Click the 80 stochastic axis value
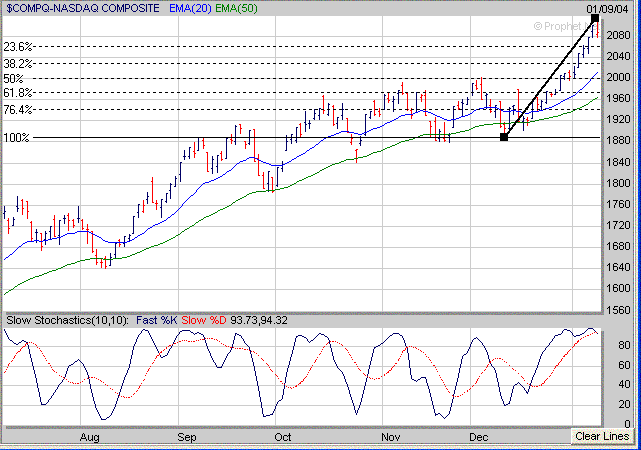Viewport: 641px width, 450px height. pyautogui.click(x=624, y=345)
